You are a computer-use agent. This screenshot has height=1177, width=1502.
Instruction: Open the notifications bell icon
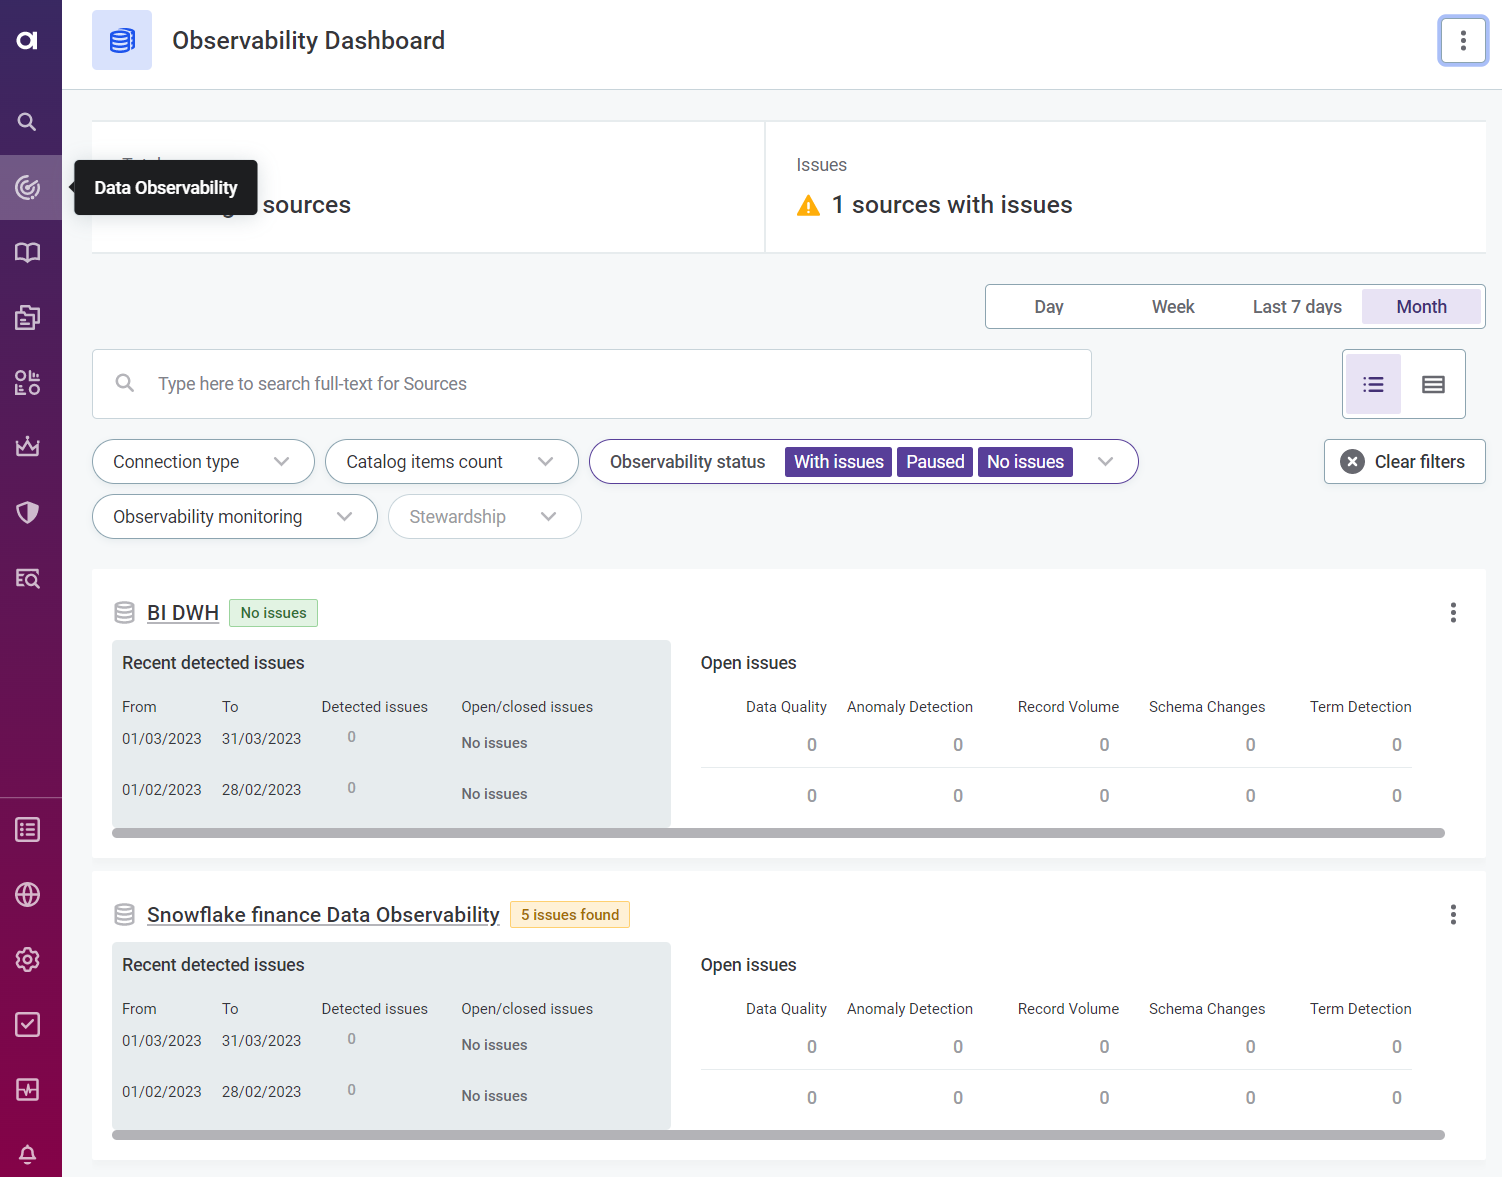point(27,1154)
